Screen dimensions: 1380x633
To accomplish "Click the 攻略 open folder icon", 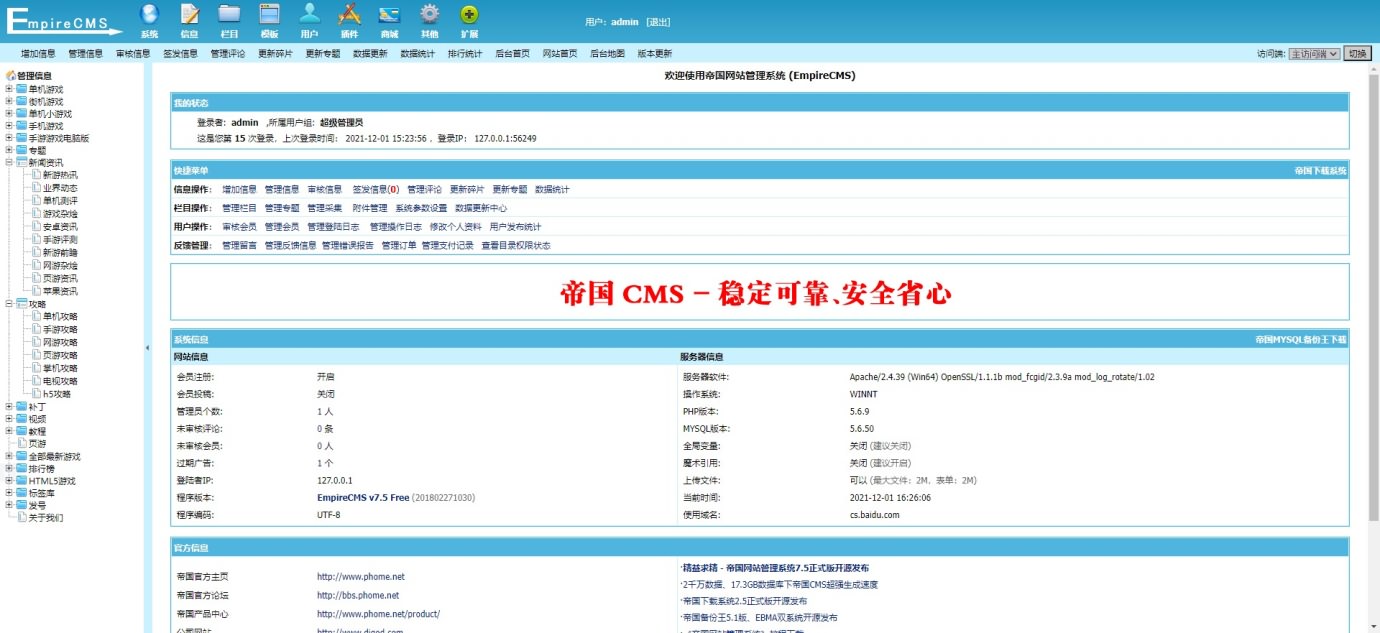I will tap(22, 303).
